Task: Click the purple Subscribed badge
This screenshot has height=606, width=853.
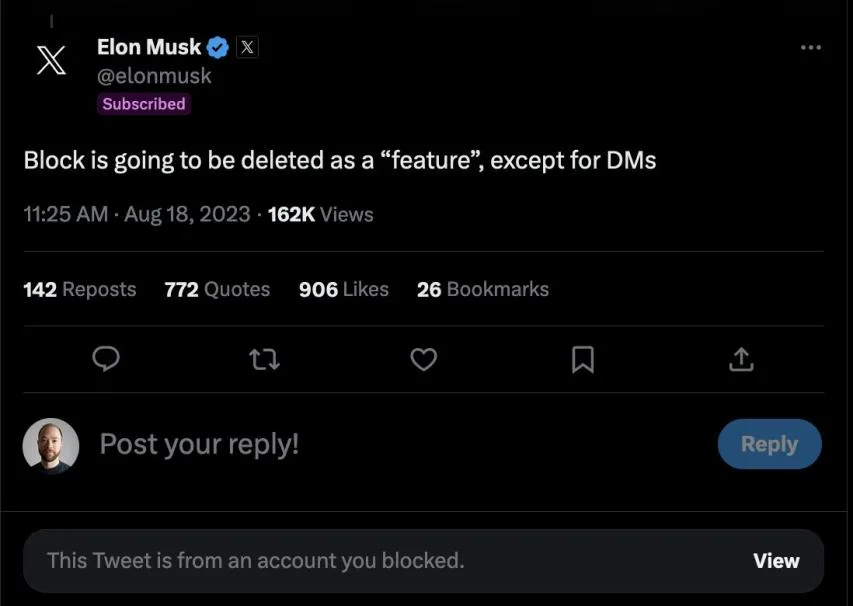Action: pos(143,104)
